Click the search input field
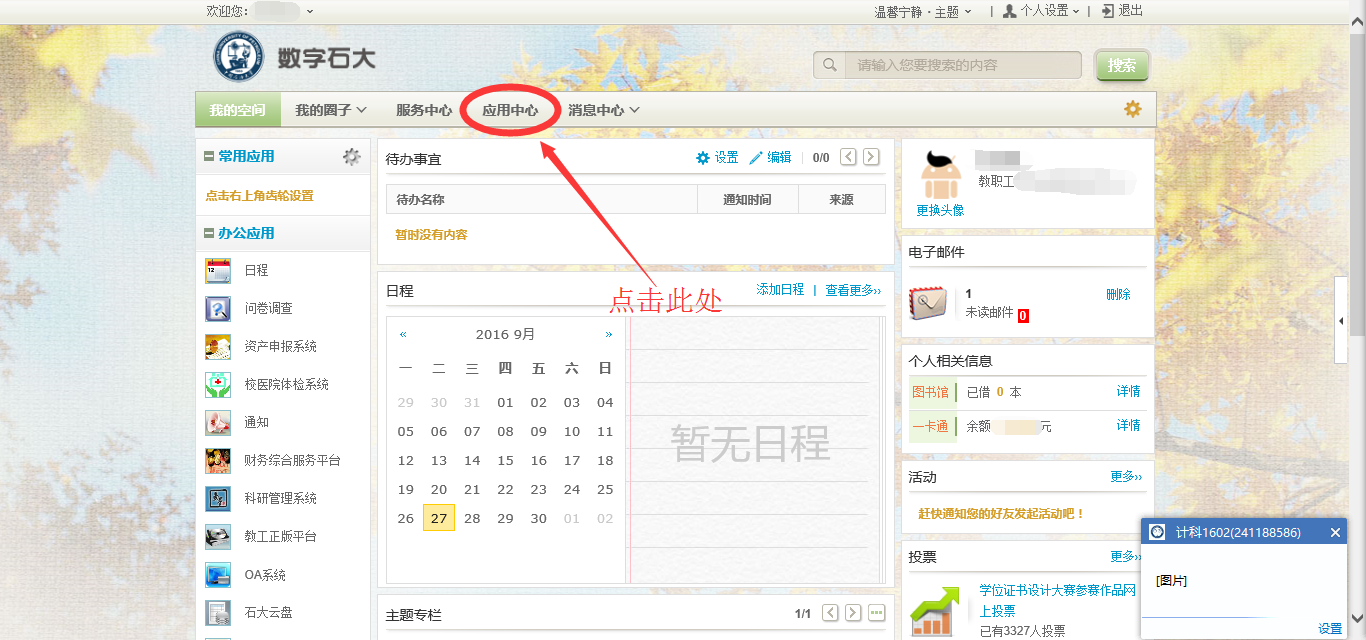The image size is (1366, 640). pyautogui.click(x=962, y=65)
